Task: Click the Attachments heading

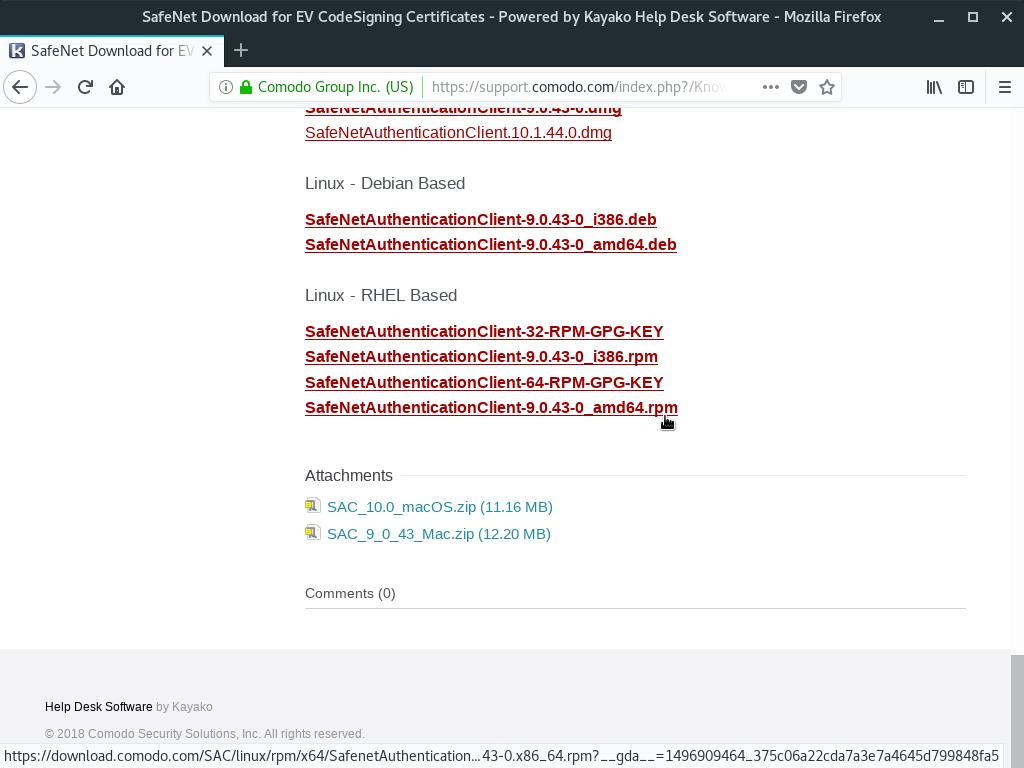Action: click(x=349, y=475)
